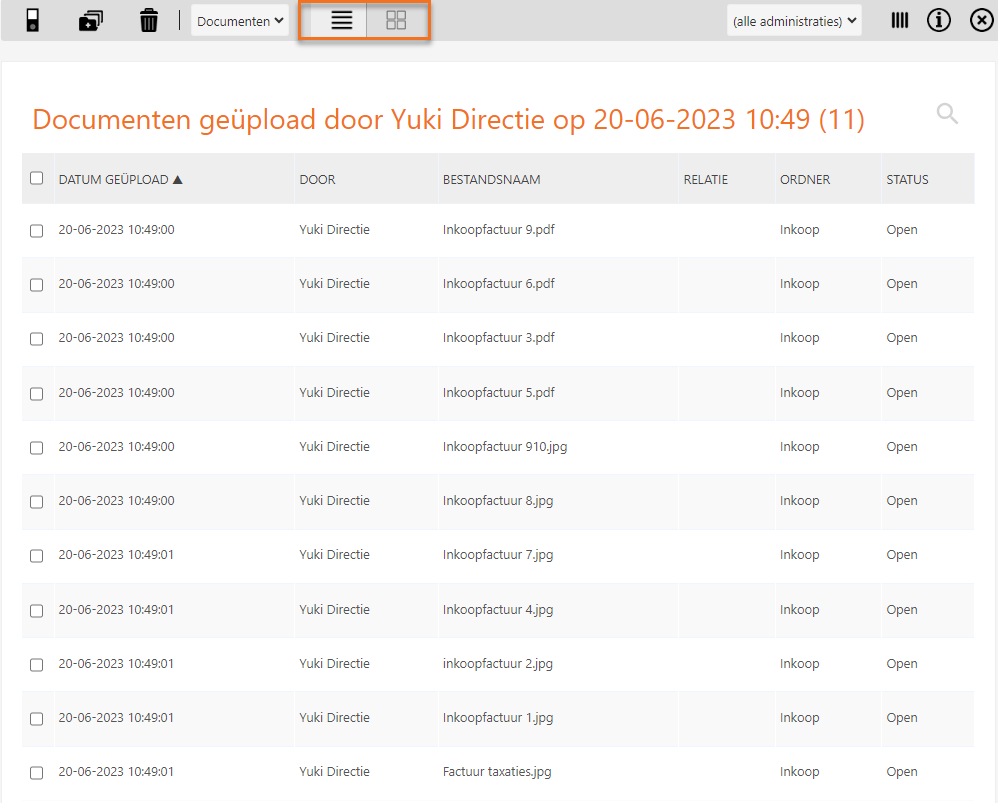Close the documents panel with X icon
998x803 pixels.
point(981,20)
